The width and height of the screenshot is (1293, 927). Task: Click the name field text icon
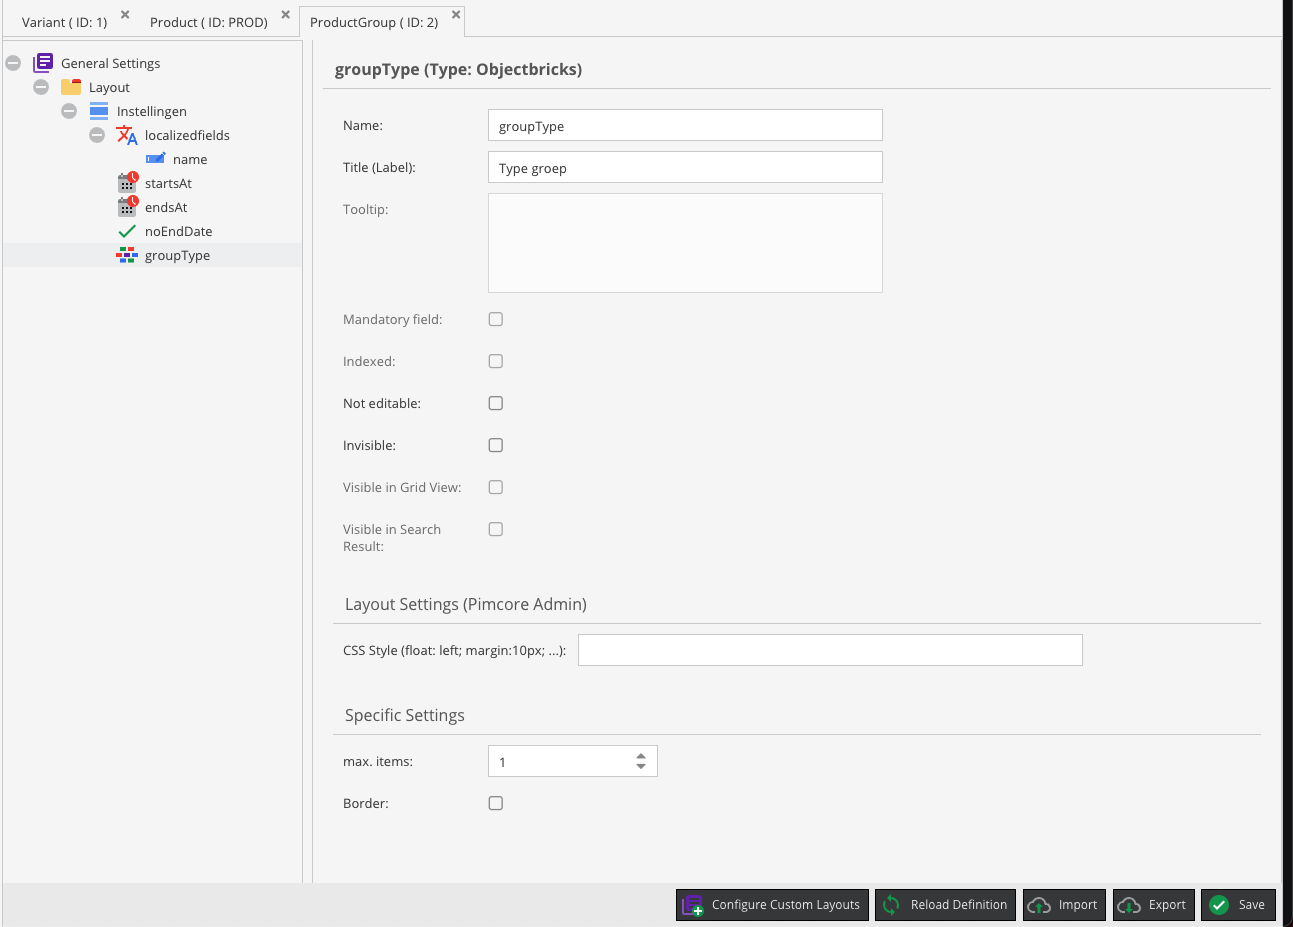tap(156, 158)
